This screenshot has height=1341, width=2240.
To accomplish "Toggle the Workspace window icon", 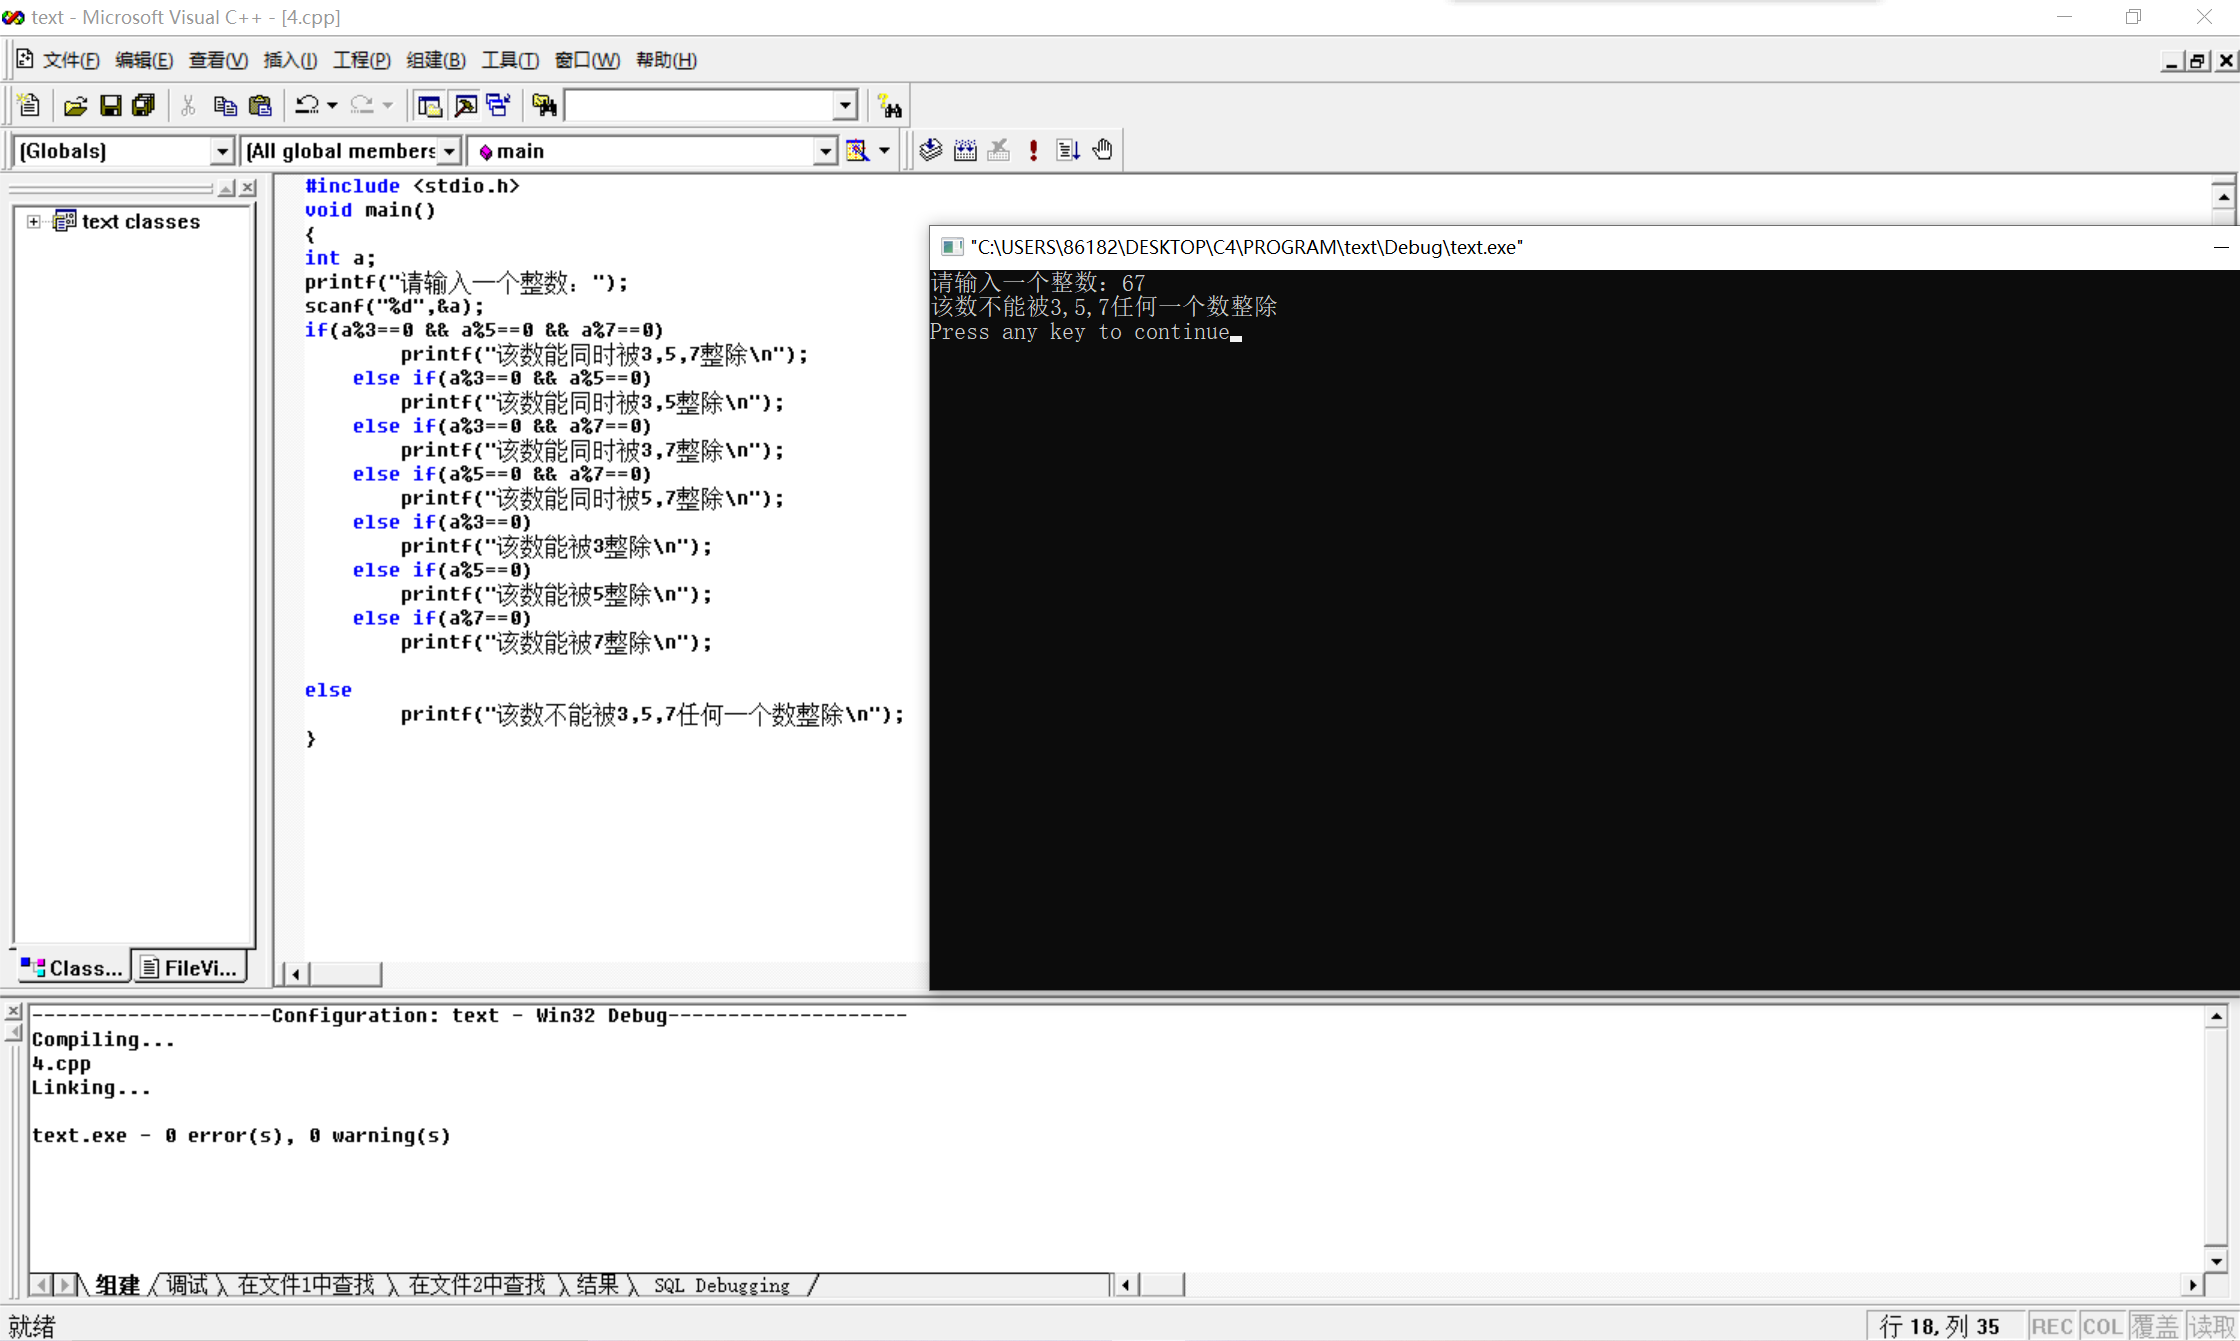I will tap(429, 105).
